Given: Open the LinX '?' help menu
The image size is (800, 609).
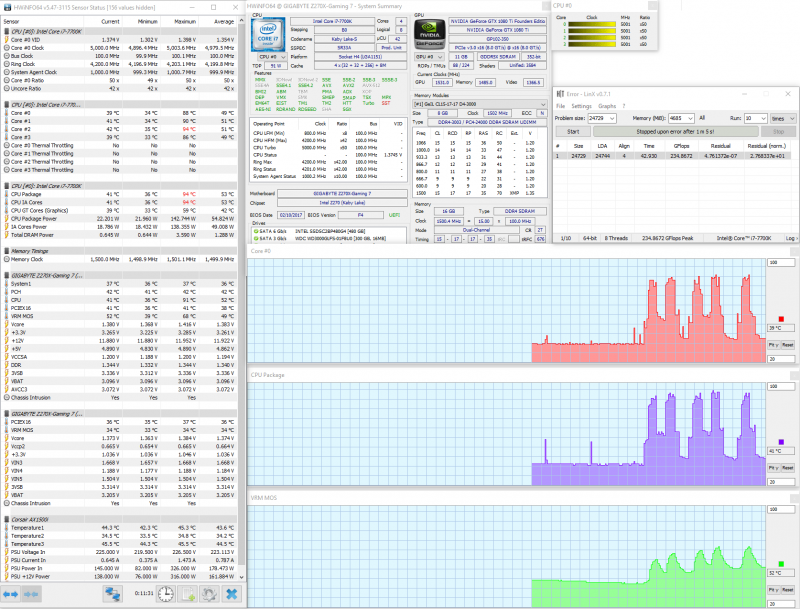Looking at the screenshot, I should tap(623, 106).
